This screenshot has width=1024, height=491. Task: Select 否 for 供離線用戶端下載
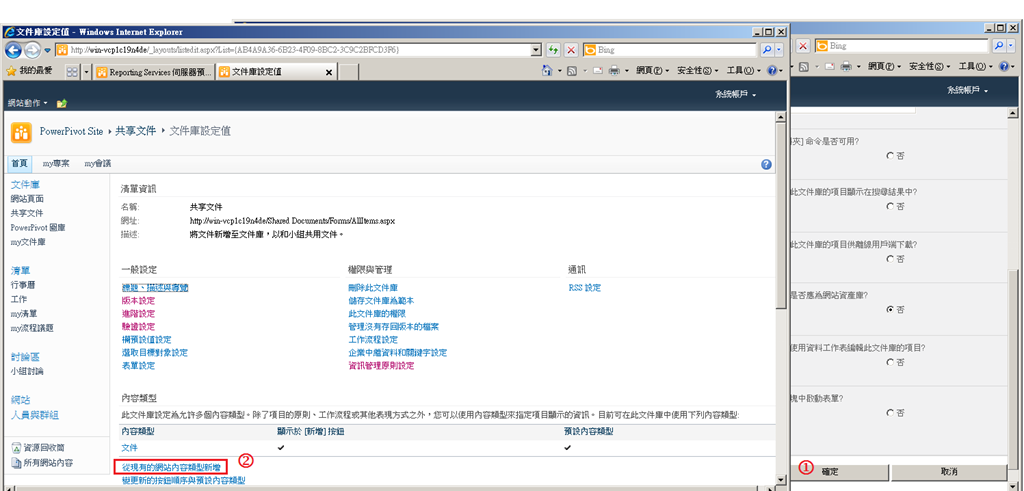pos(890,259)
